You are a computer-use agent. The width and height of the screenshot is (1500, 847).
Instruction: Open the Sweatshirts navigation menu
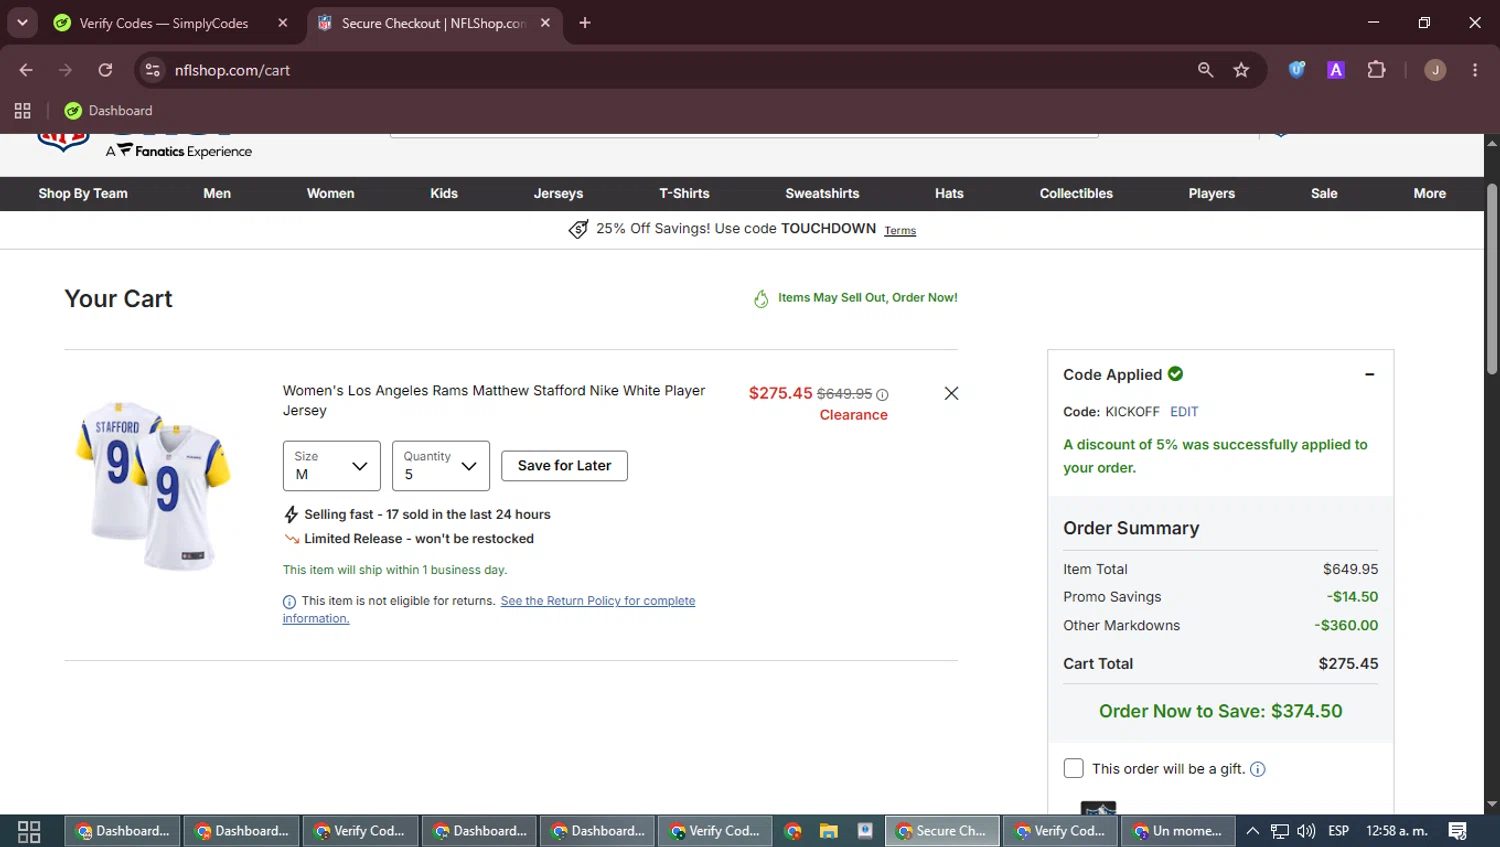(822, 194)
